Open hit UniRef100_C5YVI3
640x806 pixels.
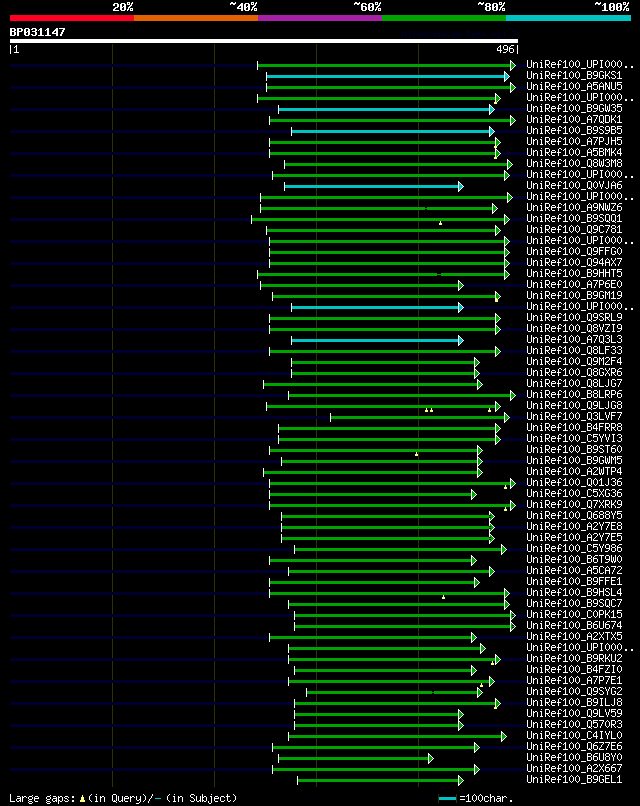tap(574, 438)
